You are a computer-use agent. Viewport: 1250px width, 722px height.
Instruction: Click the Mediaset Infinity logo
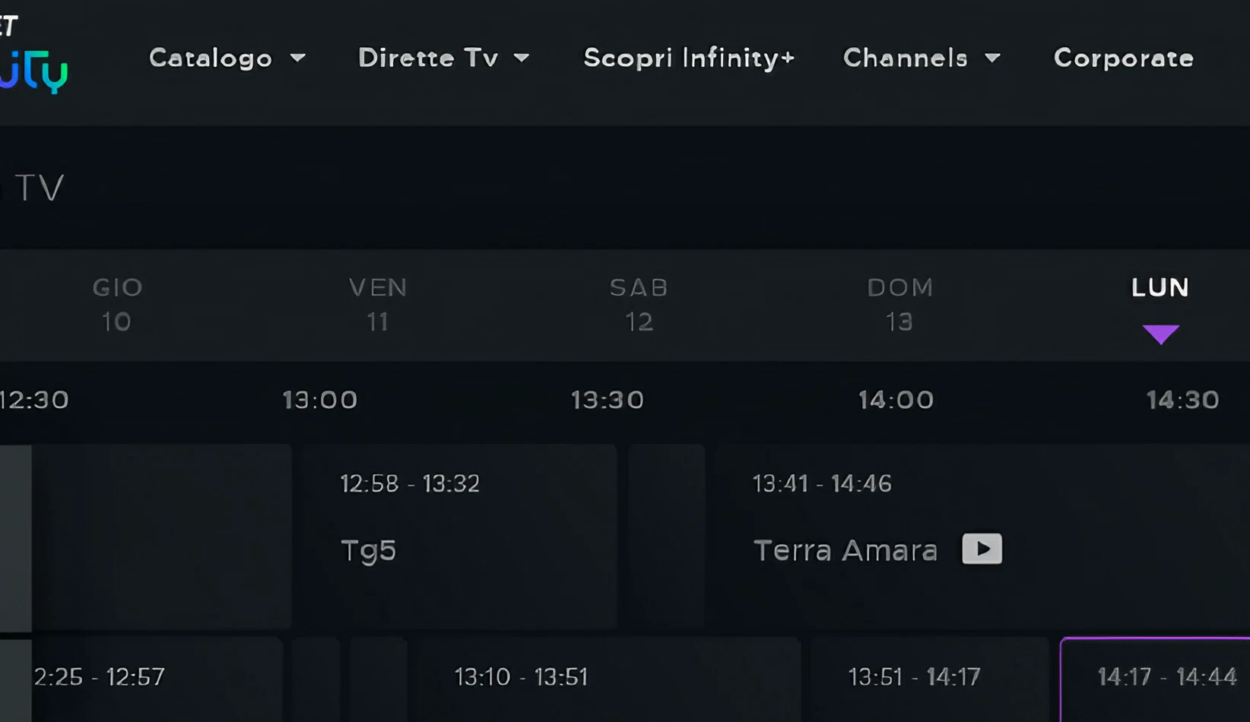pos(33,55)
